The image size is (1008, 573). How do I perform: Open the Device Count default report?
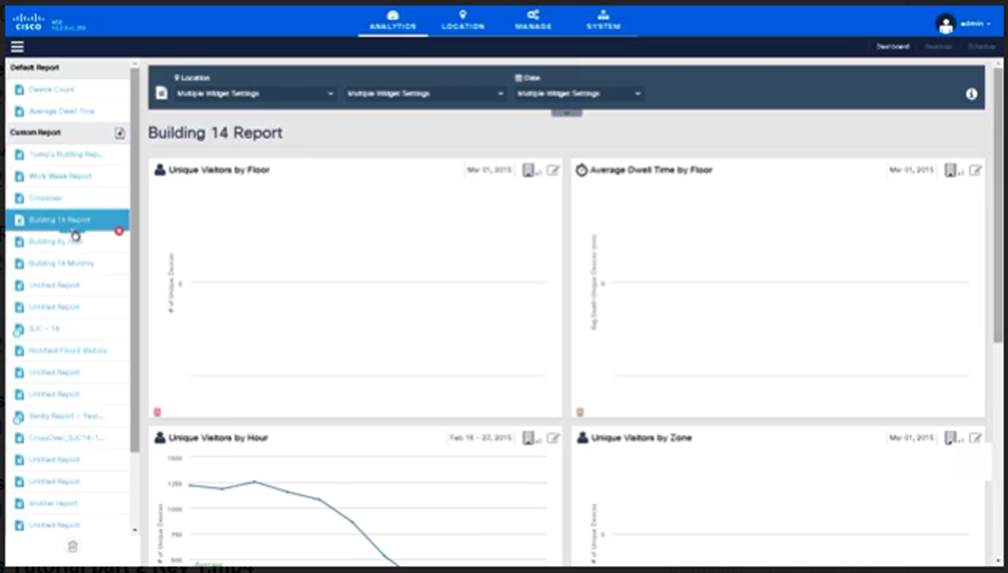[x=51, y=90]
